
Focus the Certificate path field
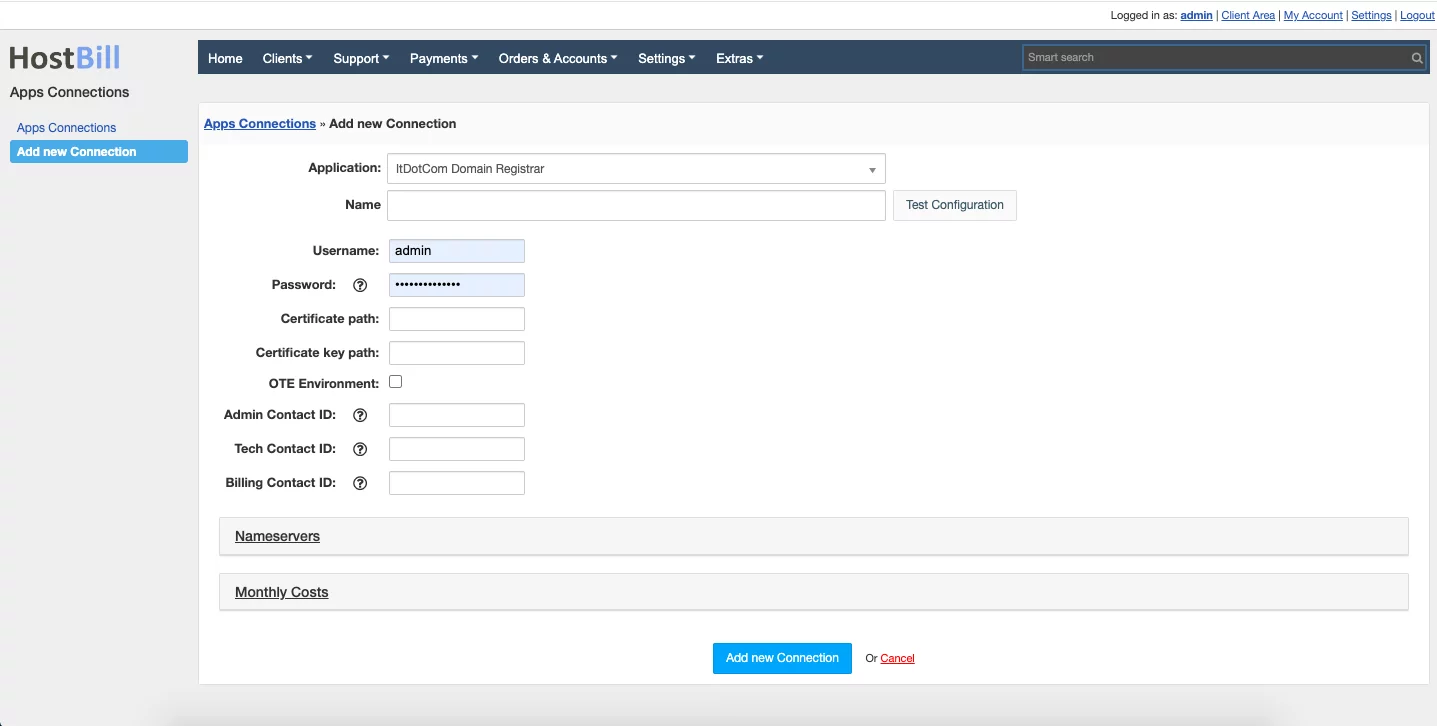(457, 319)
